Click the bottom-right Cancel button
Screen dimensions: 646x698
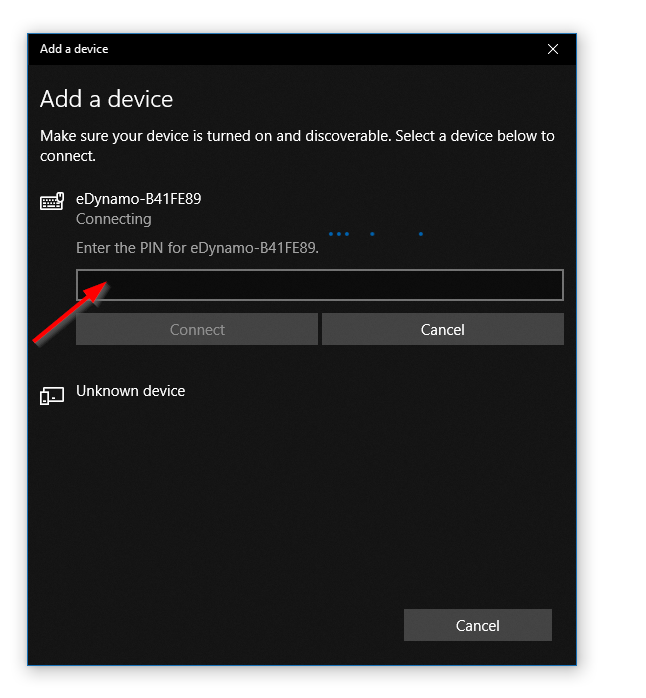(477, 625)
